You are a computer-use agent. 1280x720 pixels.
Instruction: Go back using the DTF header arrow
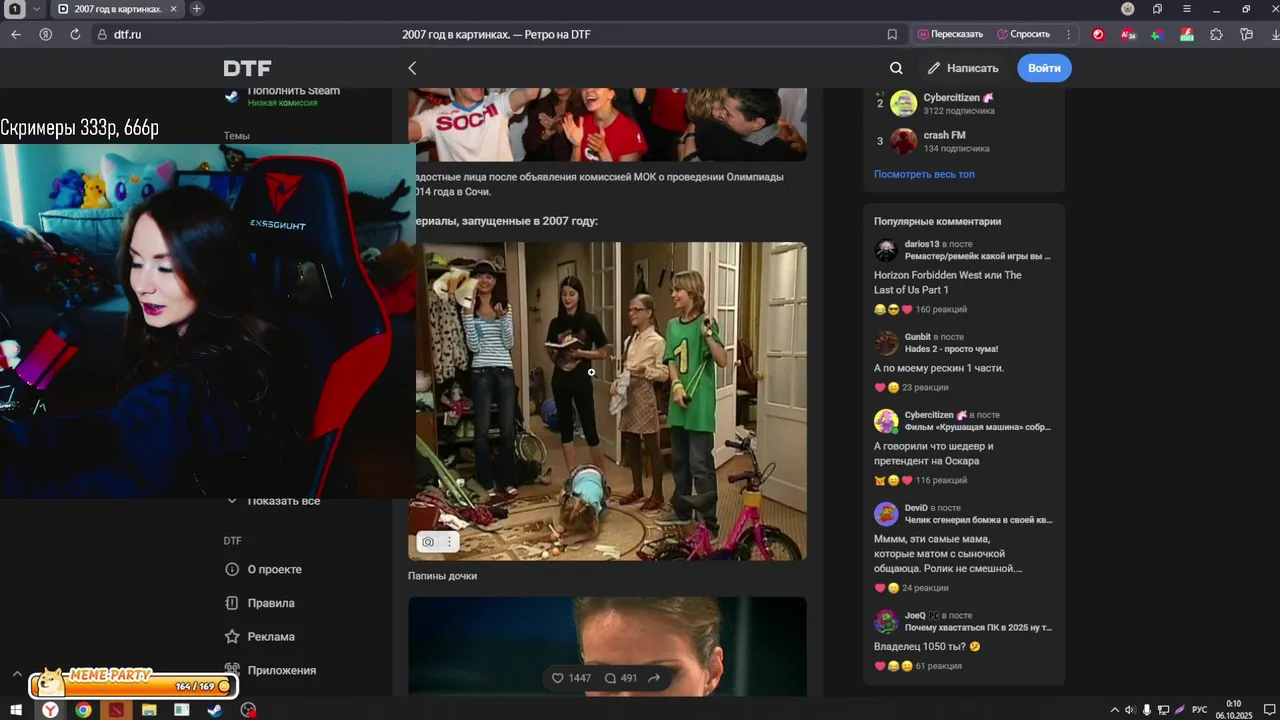point(412,68)
